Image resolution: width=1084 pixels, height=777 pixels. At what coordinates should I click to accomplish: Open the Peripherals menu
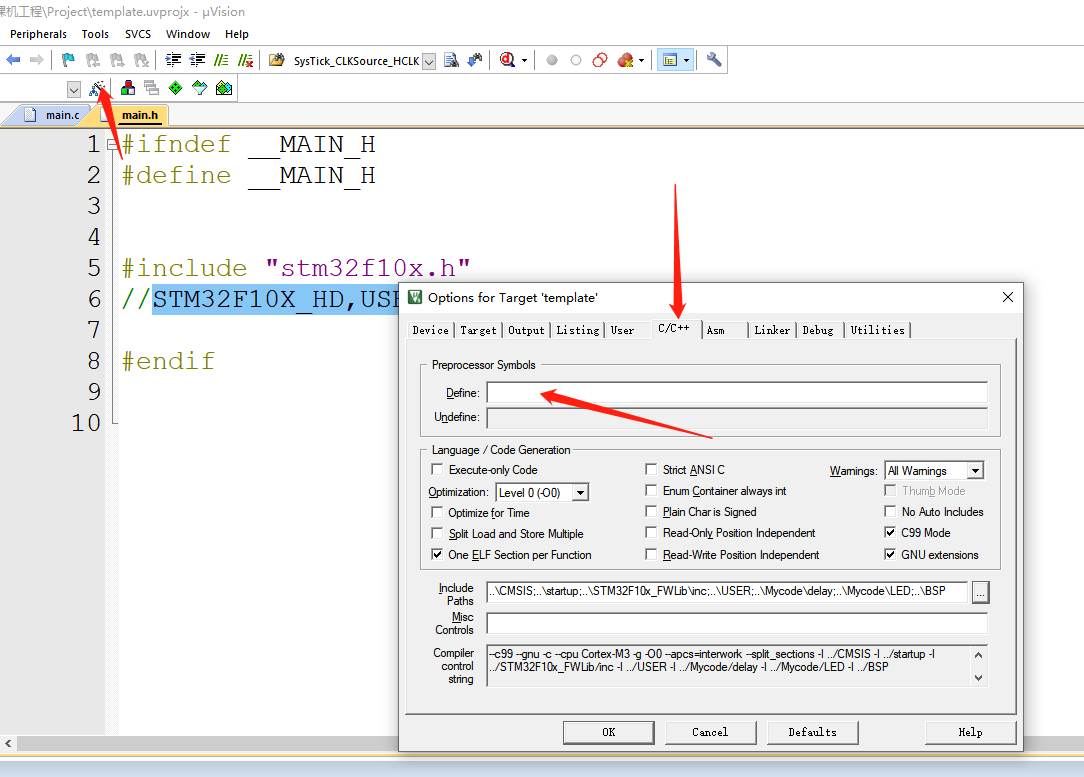pos(38,33)
